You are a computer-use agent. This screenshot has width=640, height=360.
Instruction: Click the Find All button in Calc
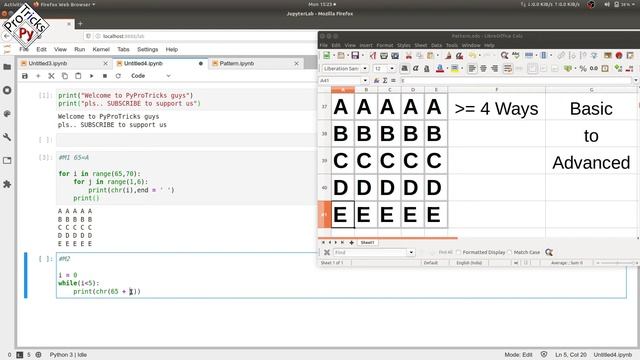tap(445, 252)
